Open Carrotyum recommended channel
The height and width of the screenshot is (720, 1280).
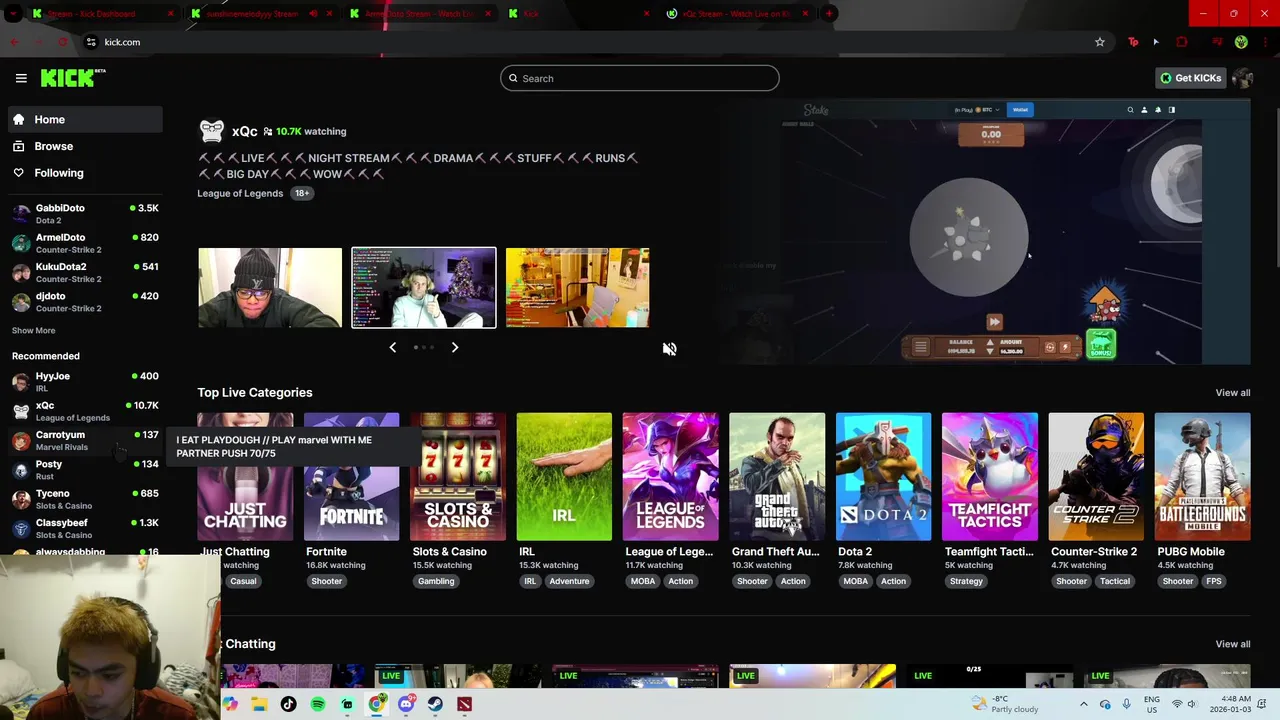click(85, 440)
